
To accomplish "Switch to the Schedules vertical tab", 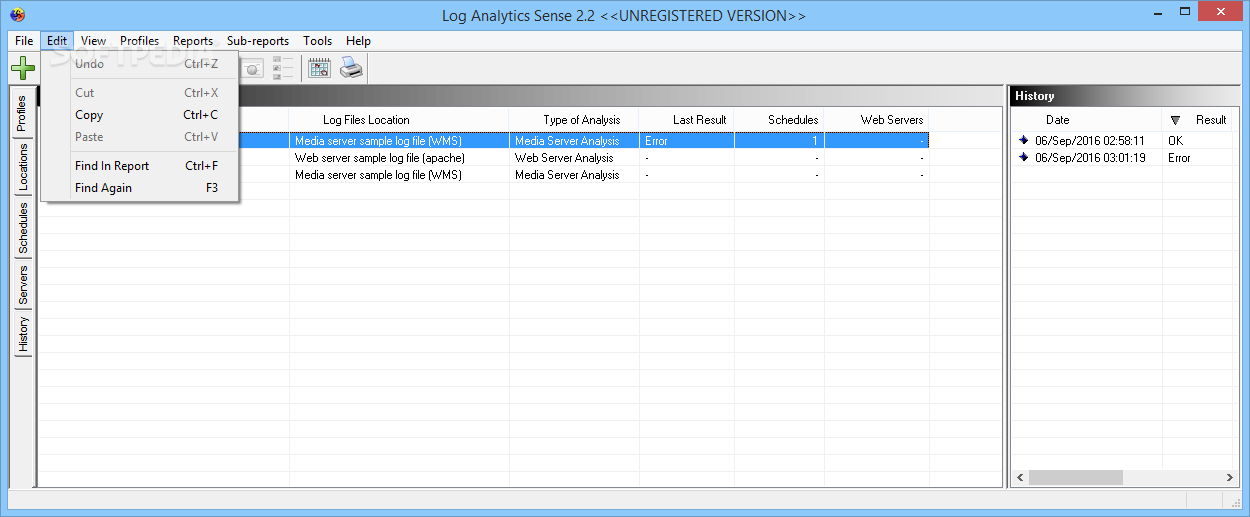I will 23,228.
